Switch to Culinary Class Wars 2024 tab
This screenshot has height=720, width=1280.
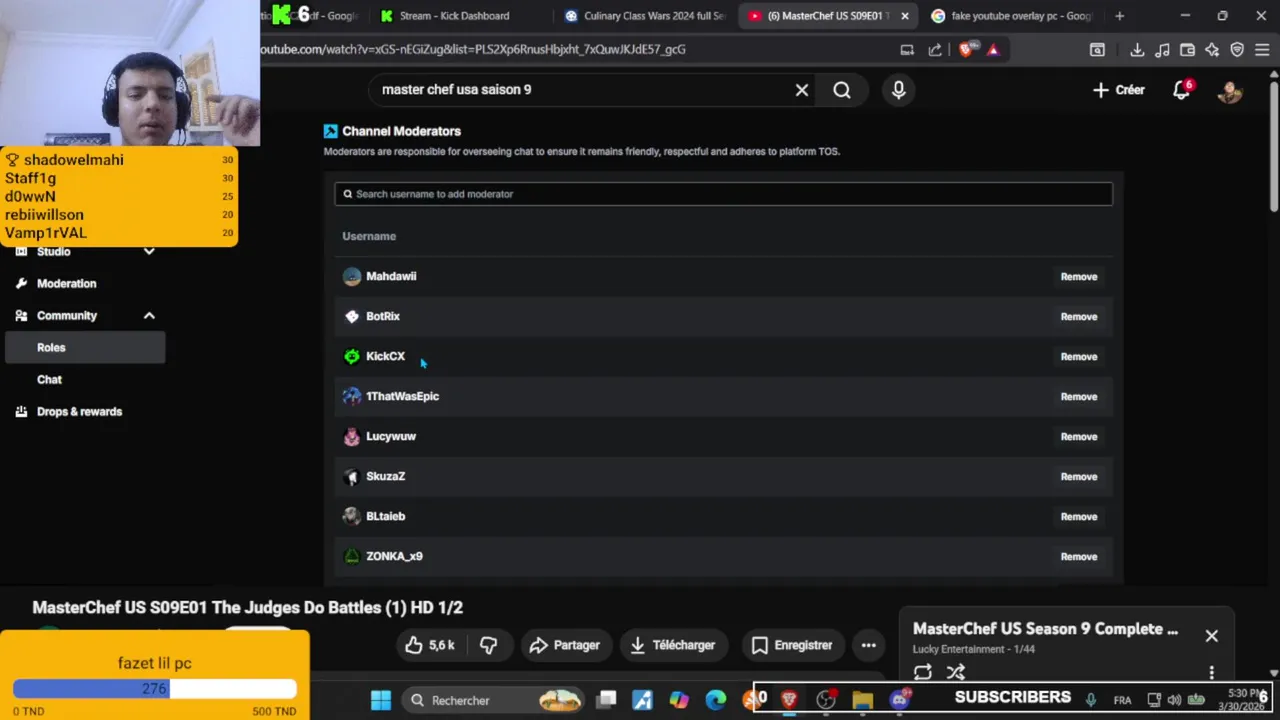click(645, 16)
